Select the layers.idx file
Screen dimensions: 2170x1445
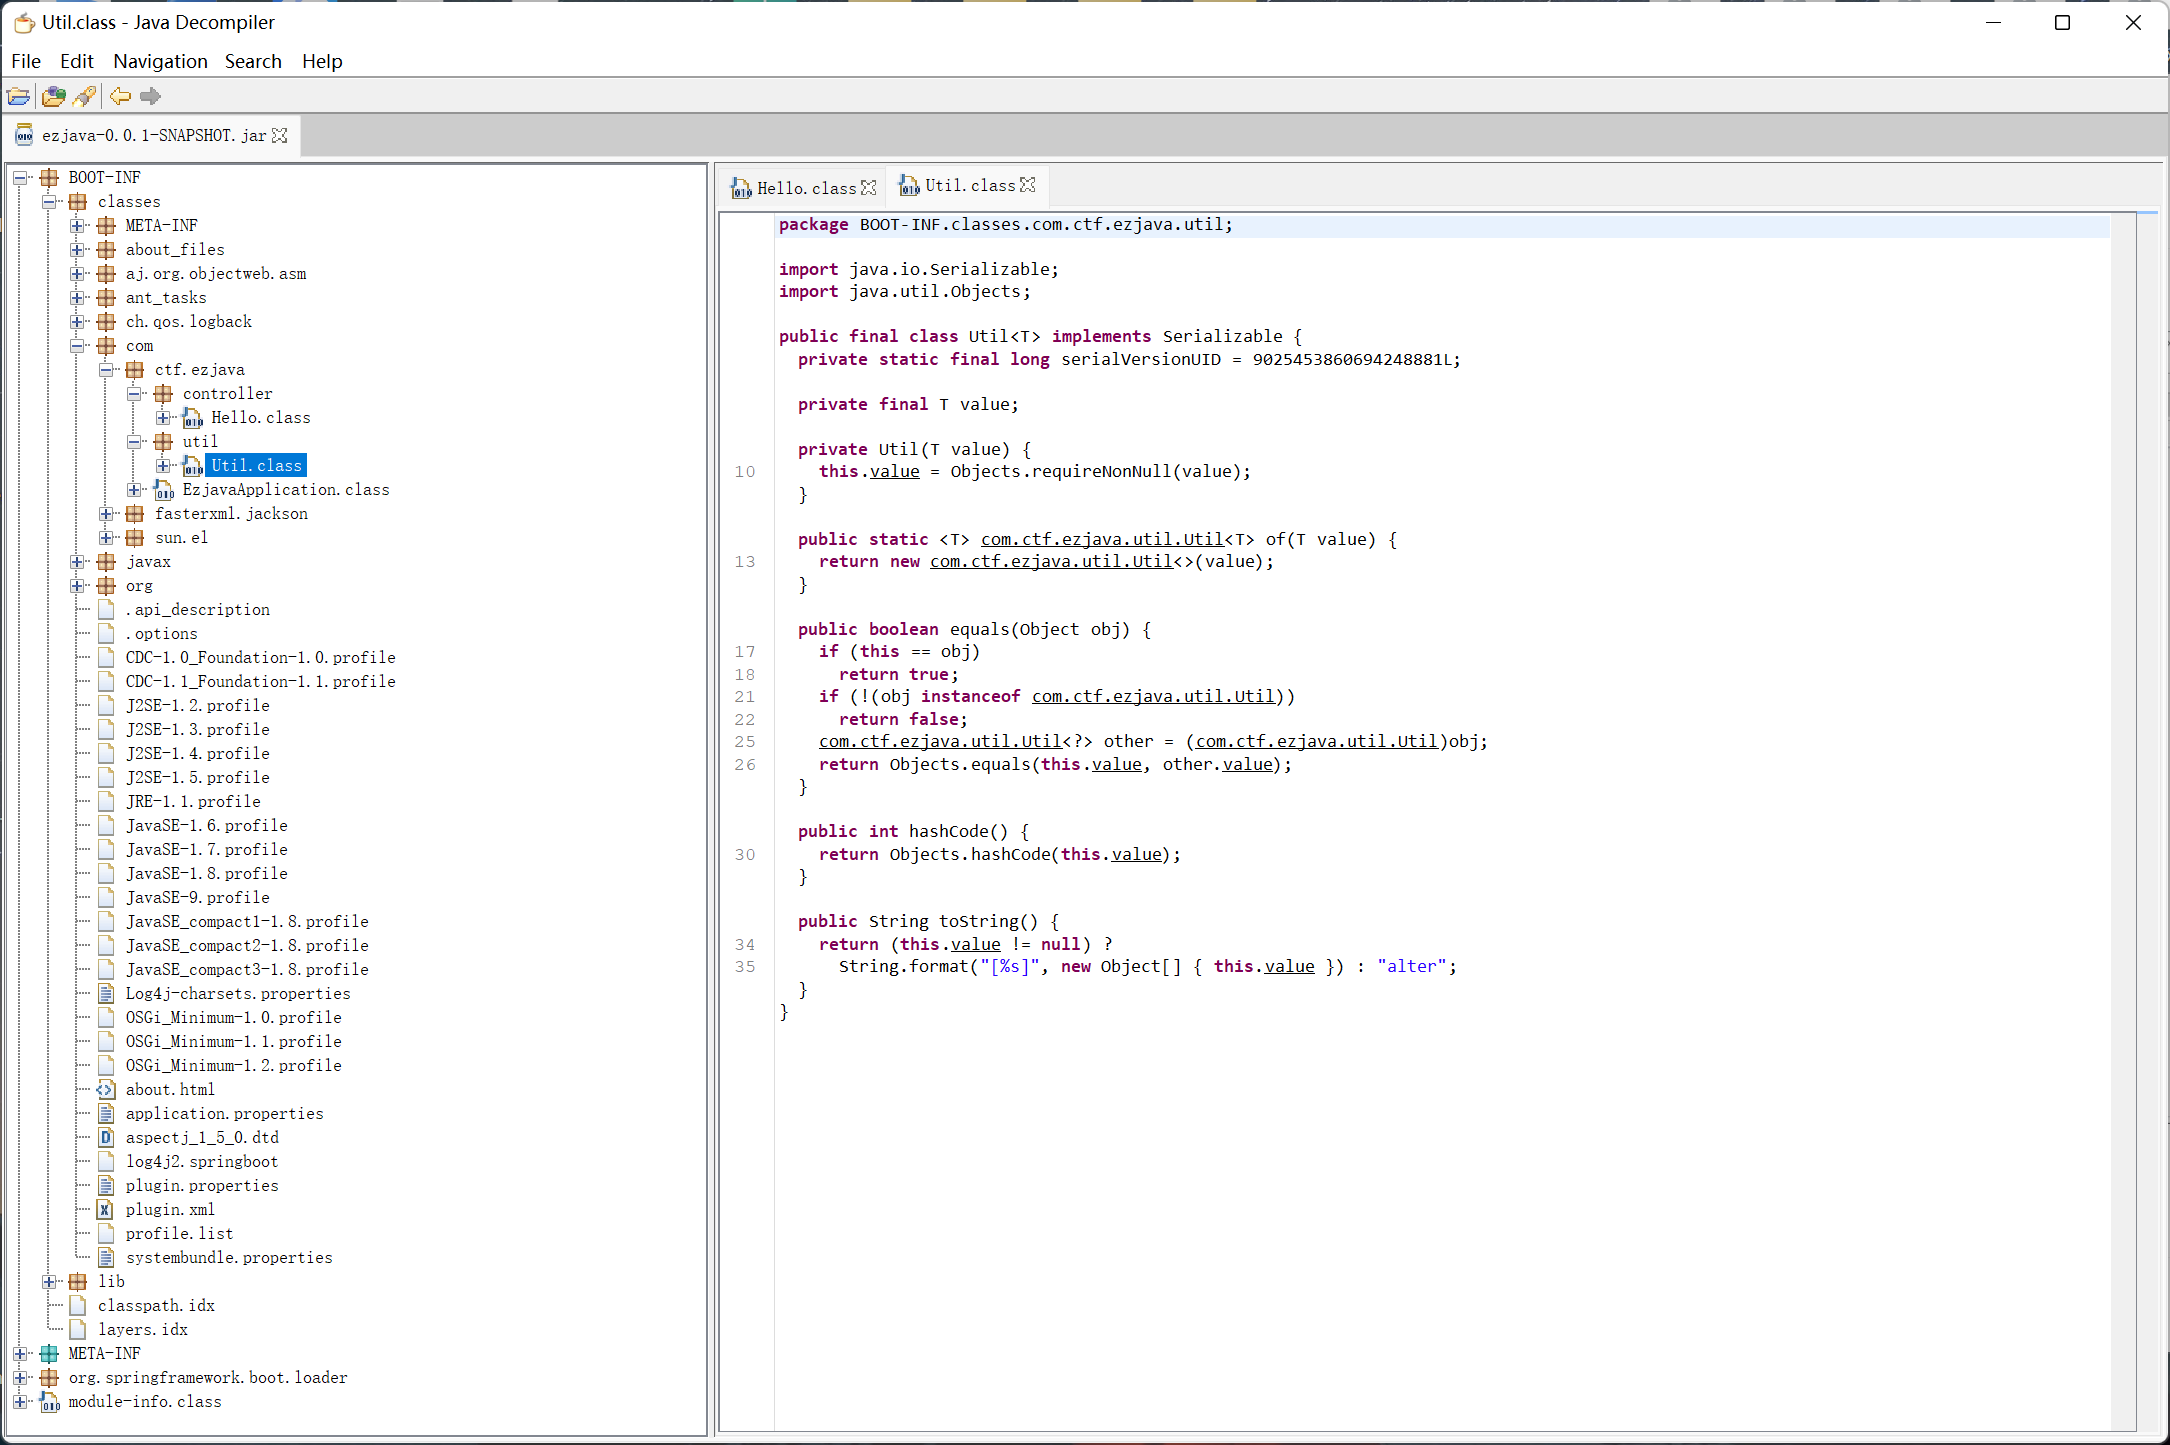coord(143,1330)
